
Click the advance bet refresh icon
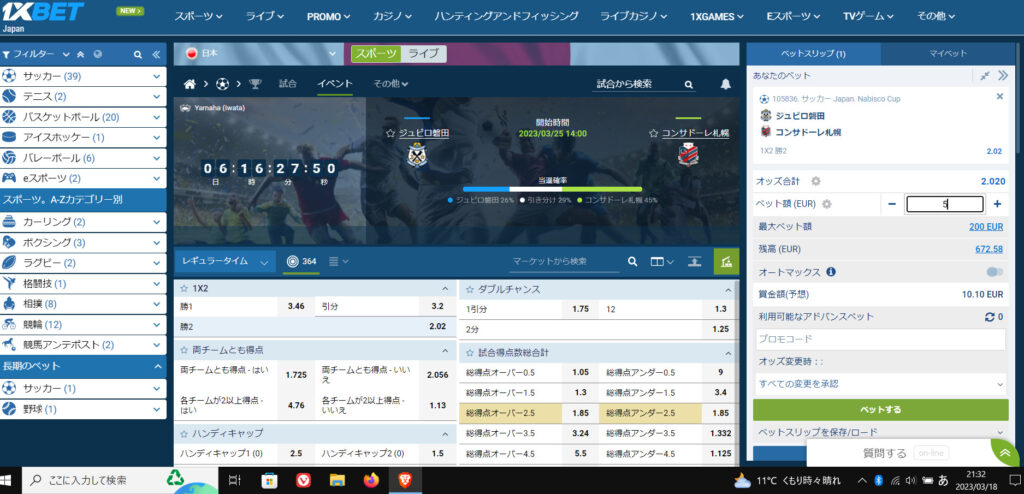click(989, 317)
